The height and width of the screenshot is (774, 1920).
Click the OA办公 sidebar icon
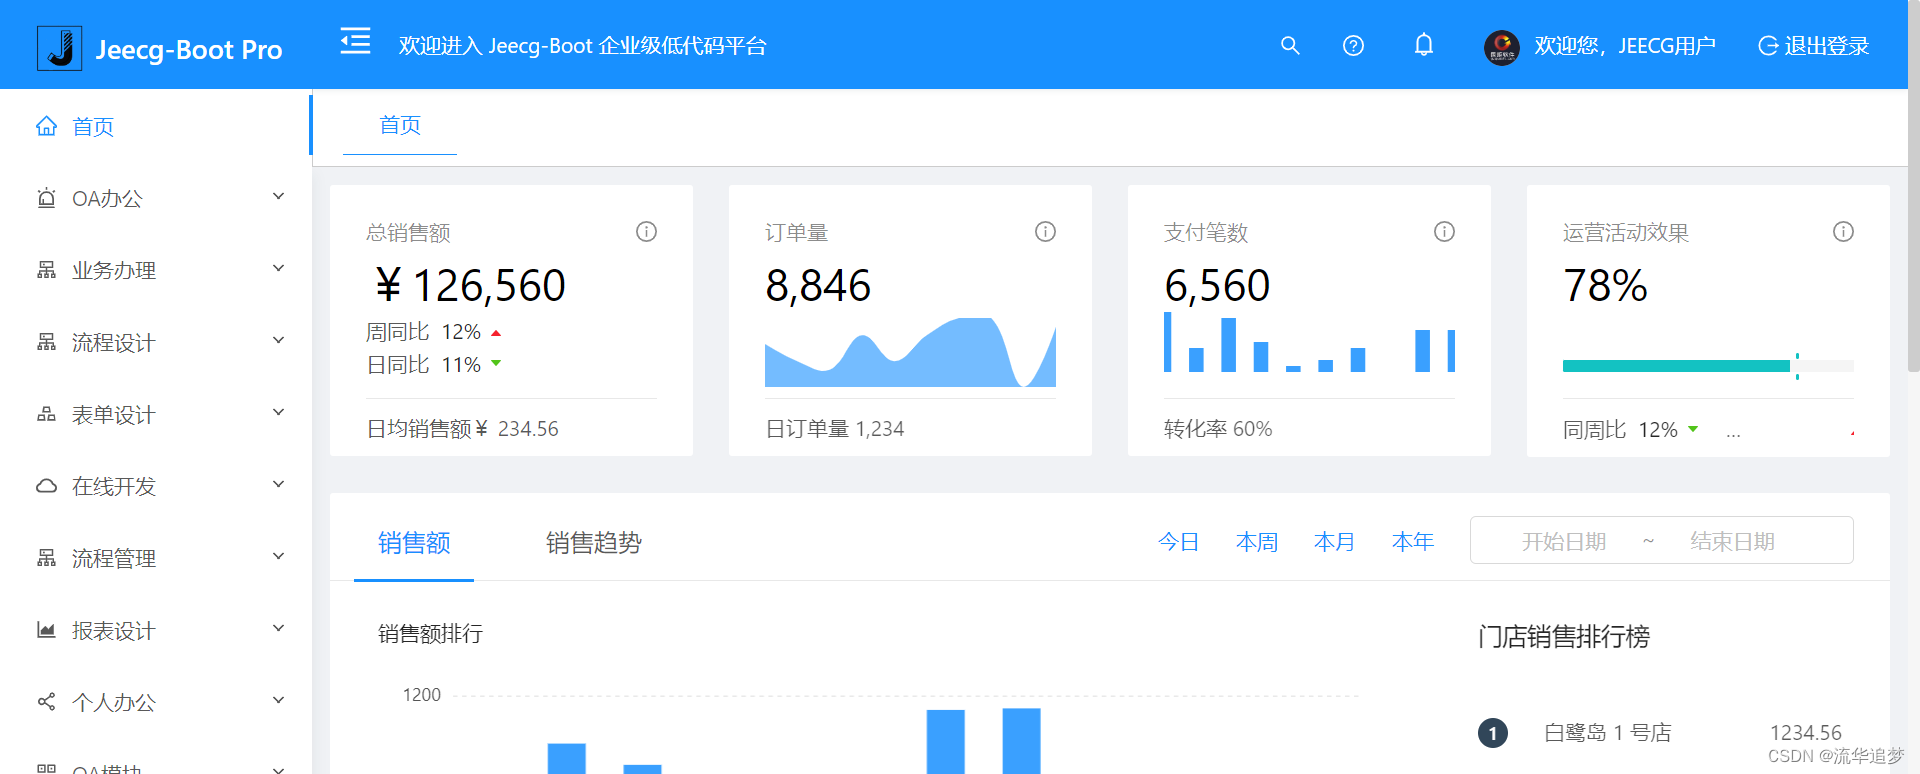[46, 198]
